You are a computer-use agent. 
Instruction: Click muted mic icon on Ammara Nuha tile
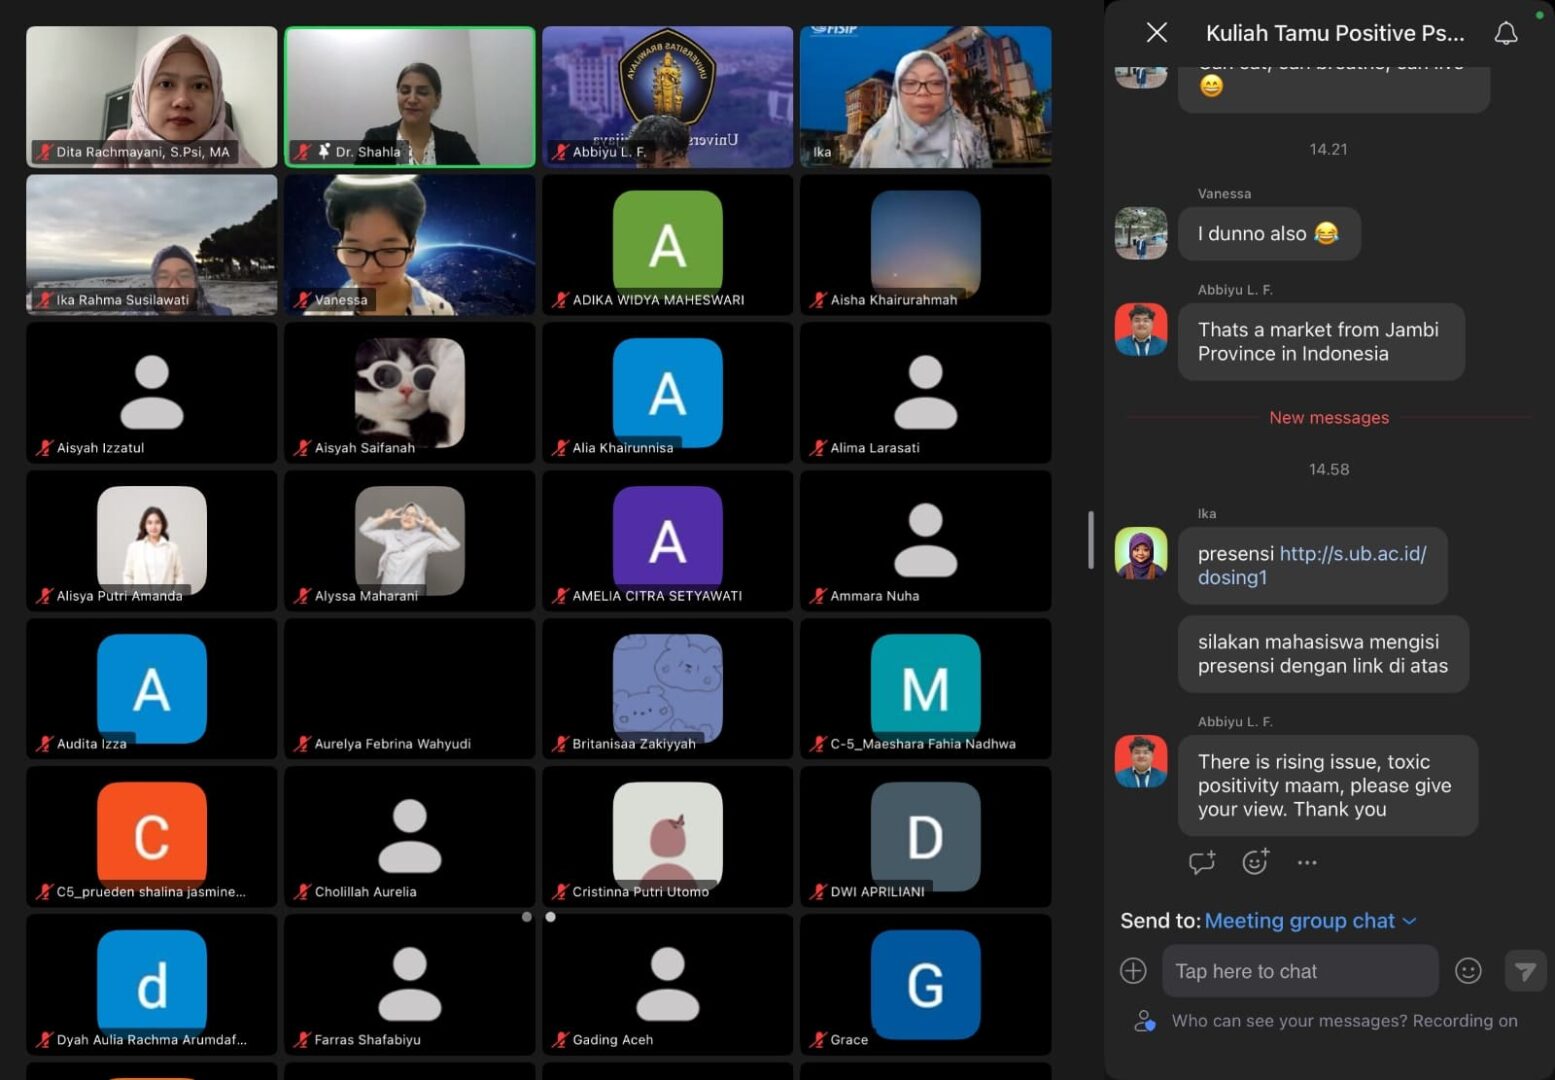point(818,596)
